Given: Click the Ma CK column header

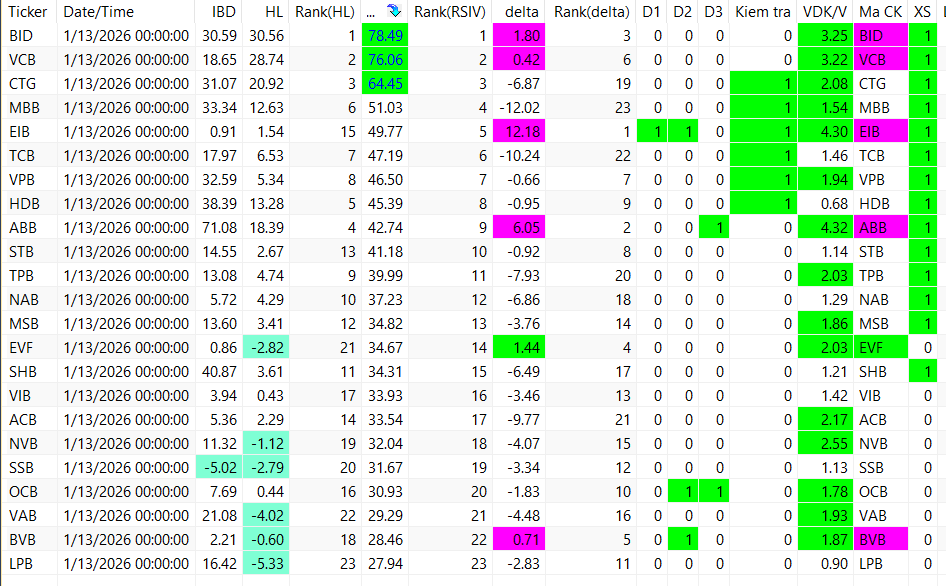Looking at the screenshot, I should 880,11.
